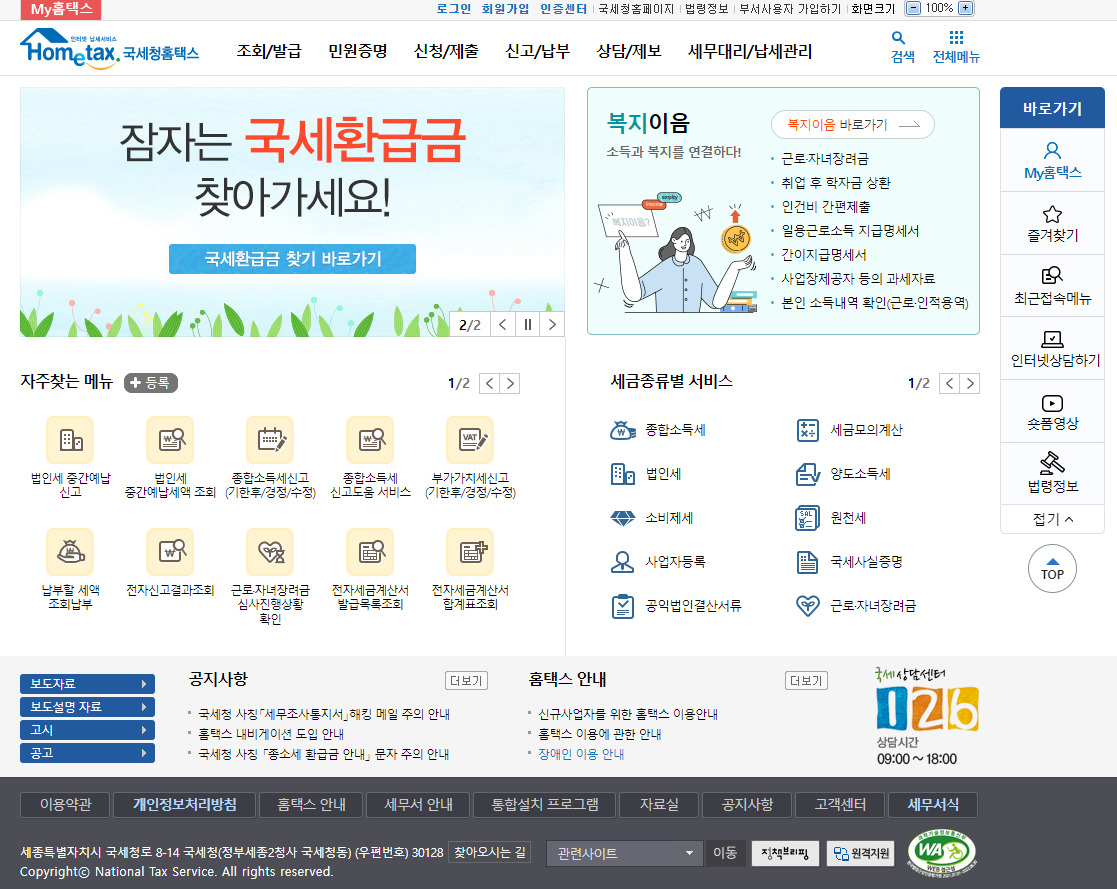
Task: Open 납부할 세액 조회납부 icon
Action: [71, 552]
